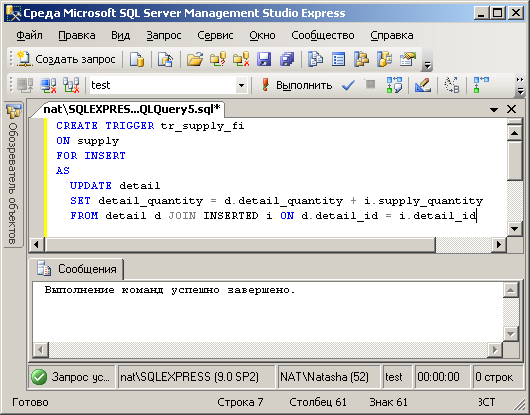Open the active files dropdown arrow by tab
The image size is (530, 415).
click(494, 109)
